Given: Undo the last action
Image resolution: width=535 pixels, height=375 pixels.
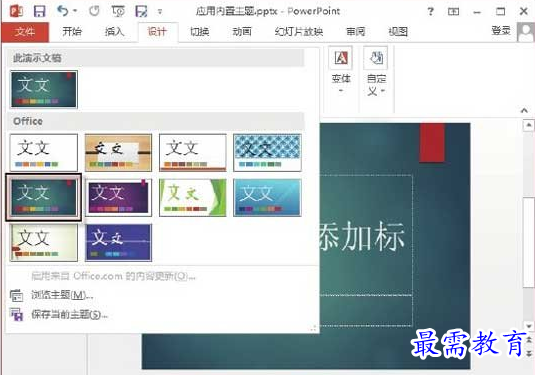Looking at the screenshot, I should pyautogui.click(x=63, y=11).
